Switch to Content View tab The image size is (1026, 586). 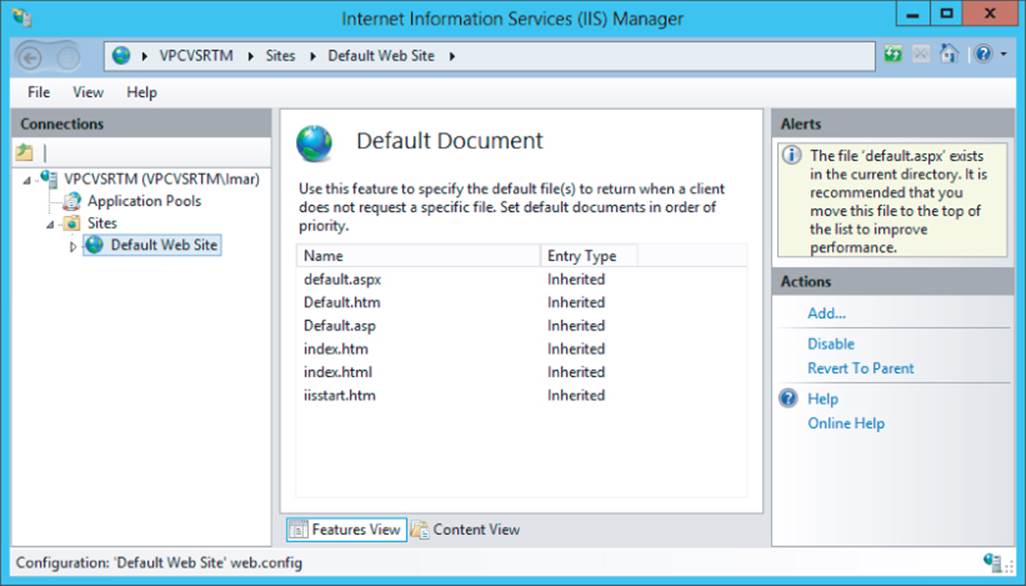466,530
